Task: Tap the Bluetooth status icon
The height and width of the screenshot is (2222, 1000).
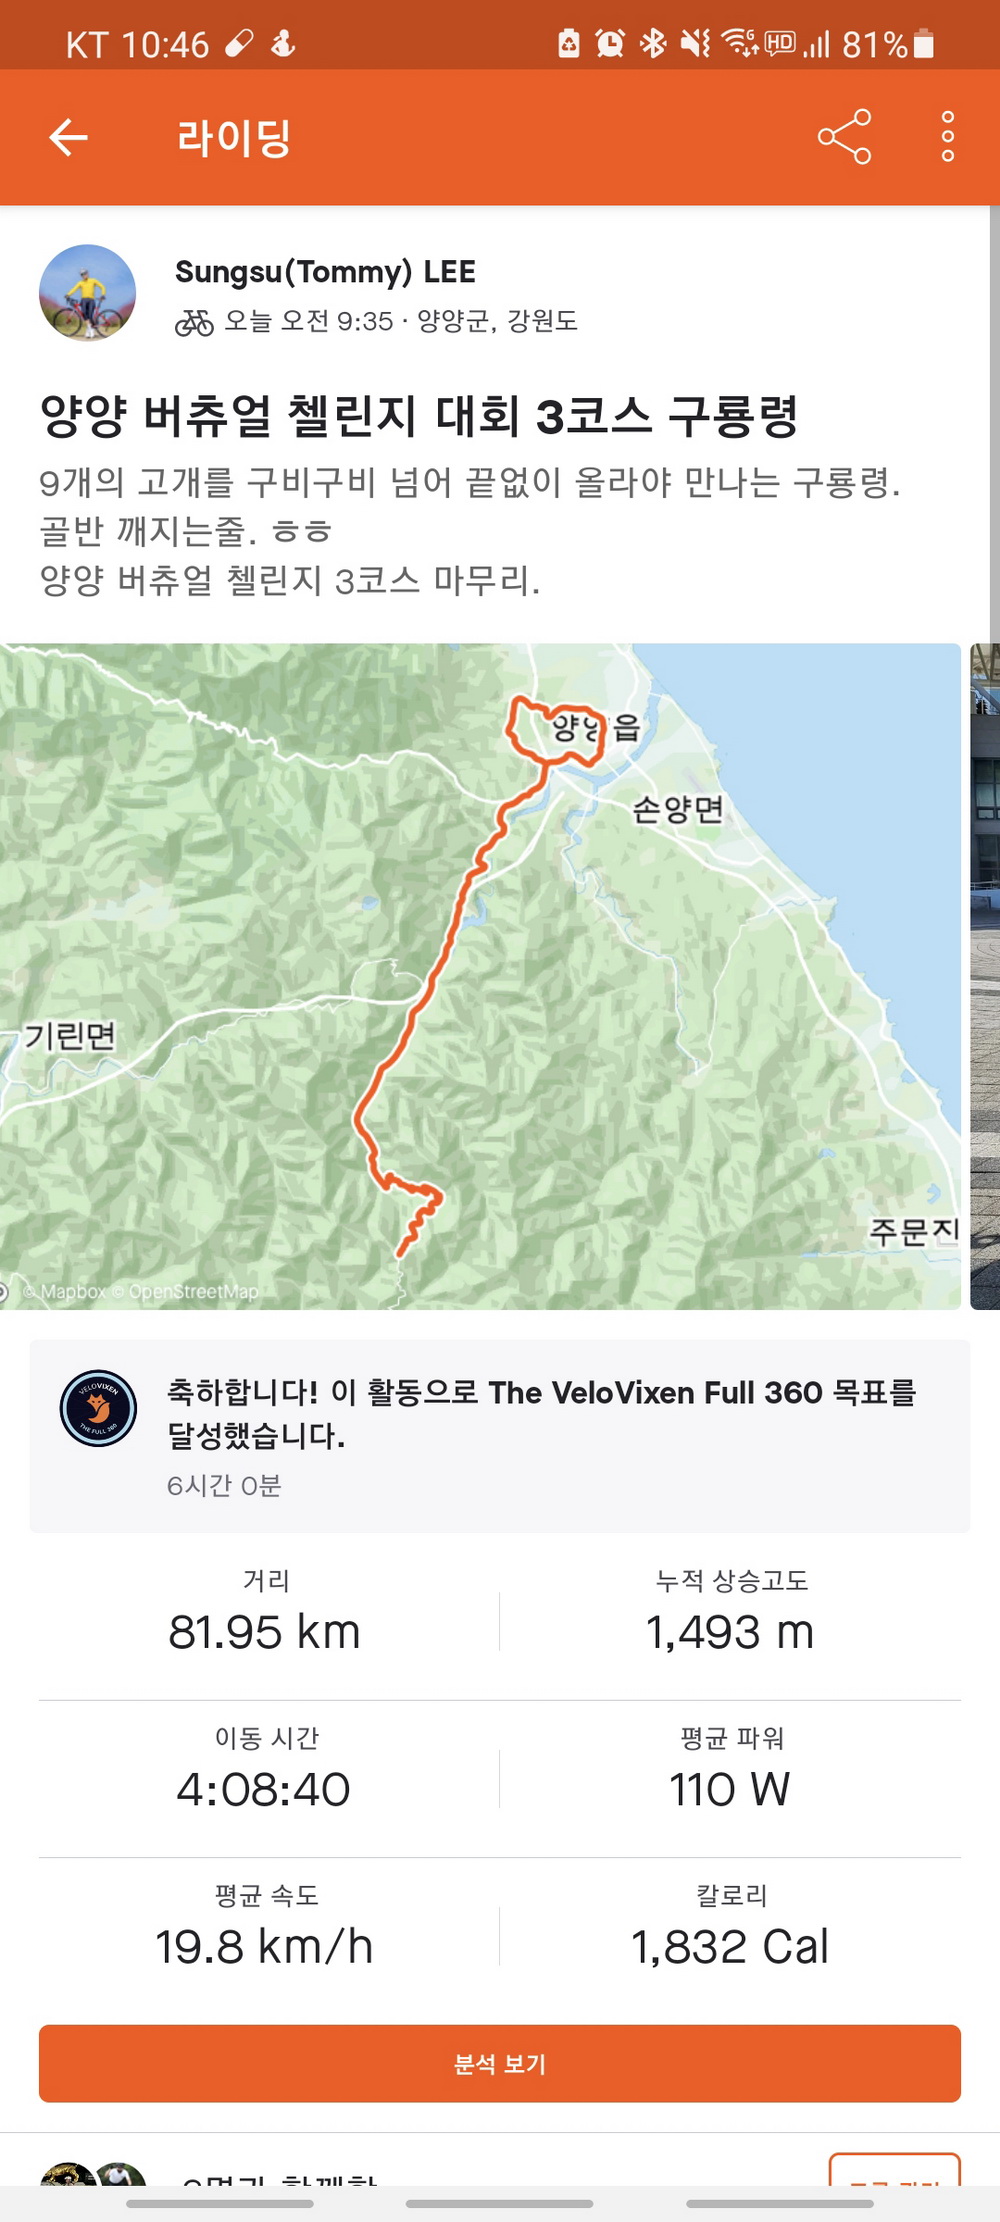Action: 653,43
